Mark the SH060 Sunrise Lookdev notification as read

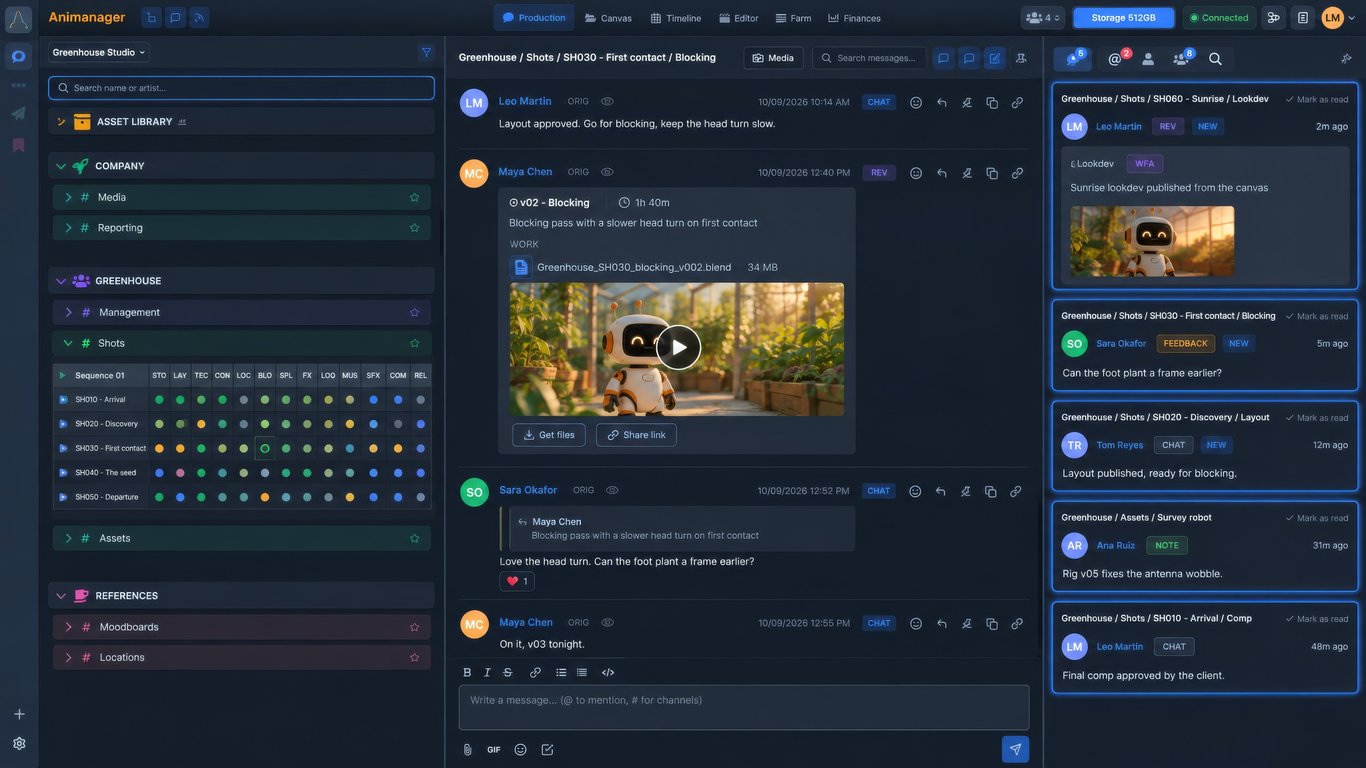1317,99
